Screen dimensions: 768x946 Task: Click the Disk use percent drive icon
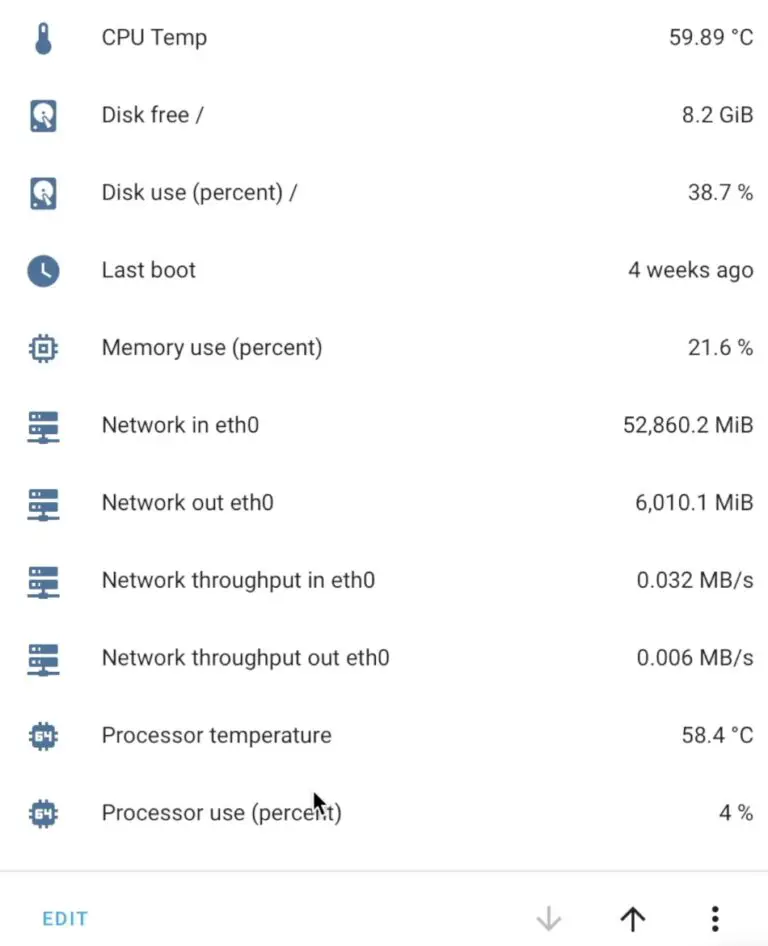point(42,192)
